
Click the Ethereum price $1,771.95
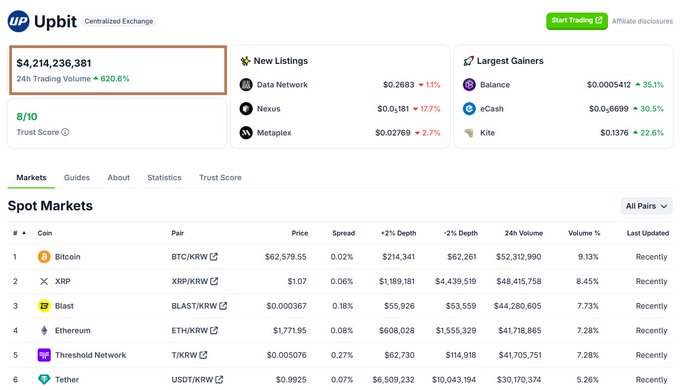click(x=290, y=330)
